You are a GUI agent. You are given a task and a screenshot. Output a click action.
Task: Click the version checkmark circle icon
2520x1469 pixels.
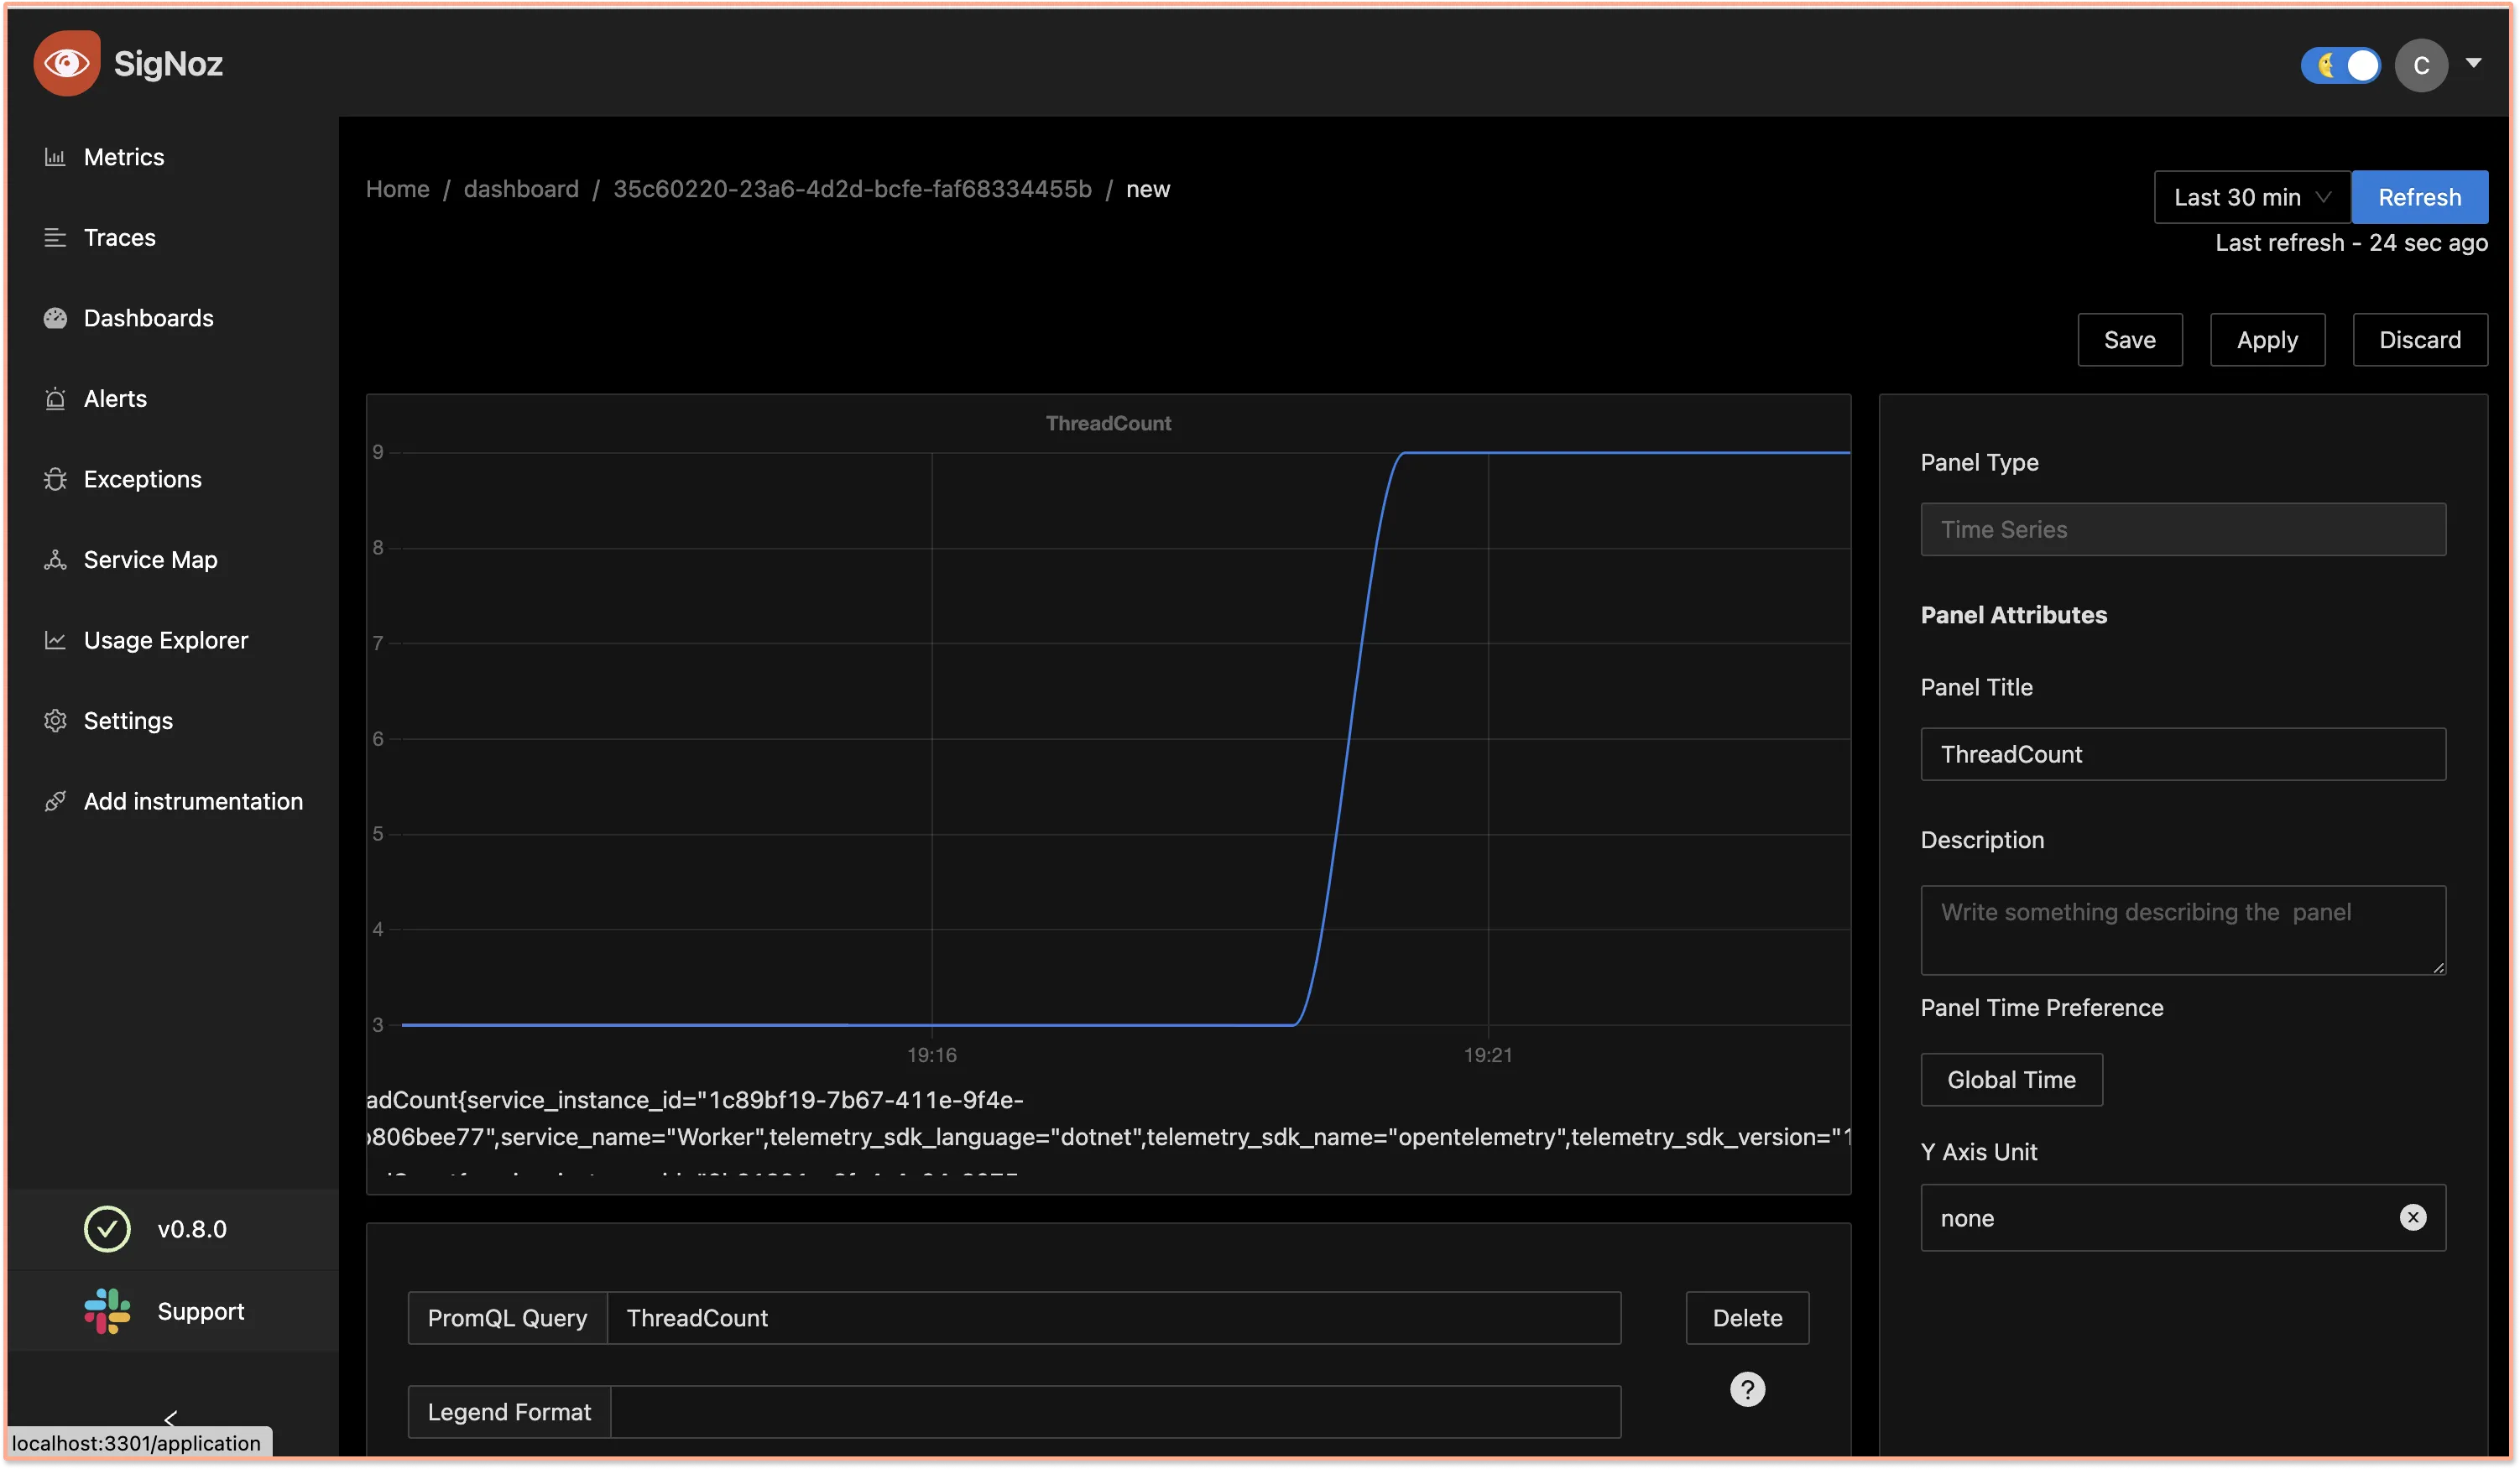107,1229
